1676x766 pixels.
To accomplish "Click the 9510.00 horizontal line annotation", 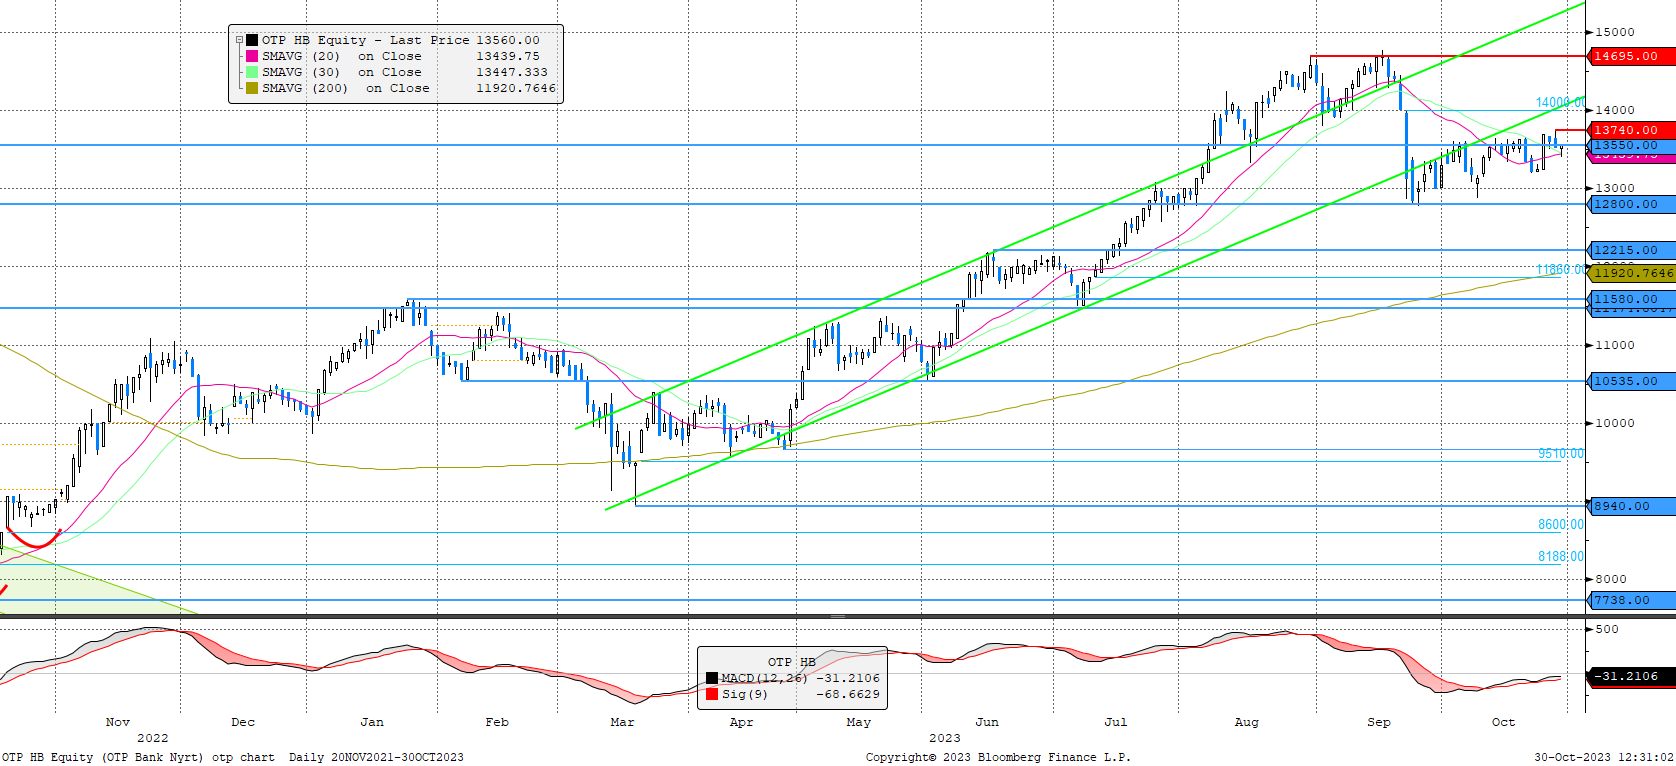I will pos(1561,454).
